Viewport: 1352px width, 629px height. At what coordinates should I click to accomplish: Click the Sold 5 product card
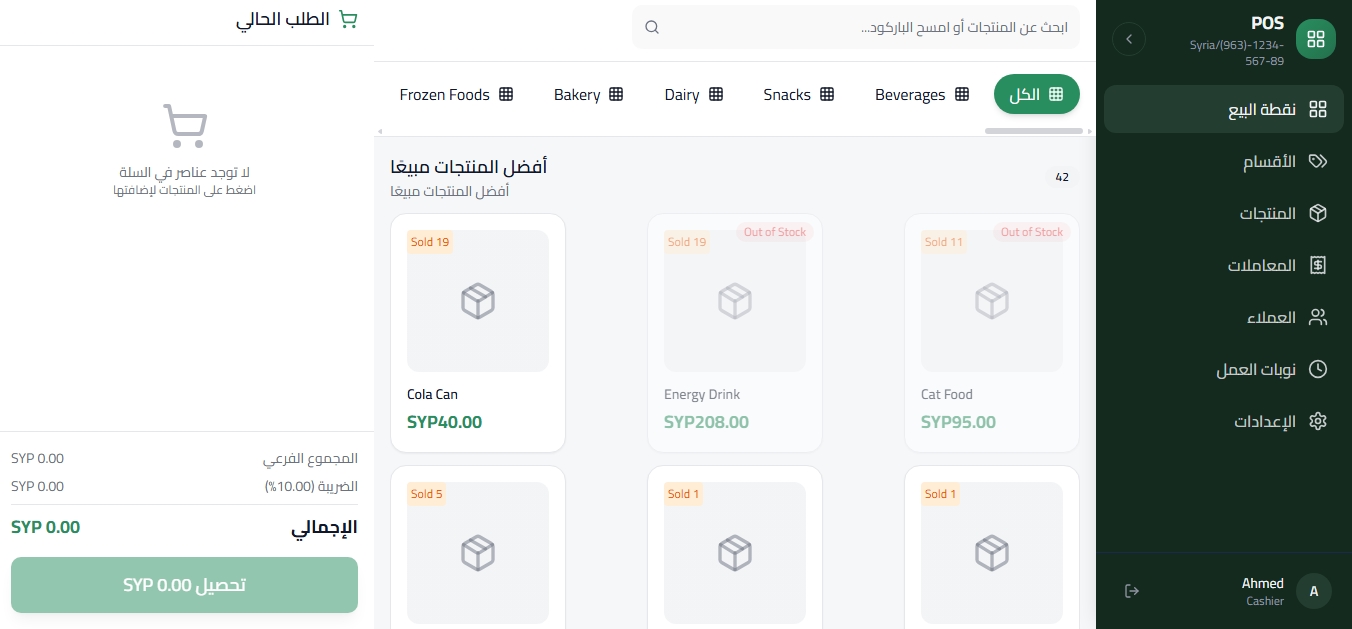(x=478, y=547)
